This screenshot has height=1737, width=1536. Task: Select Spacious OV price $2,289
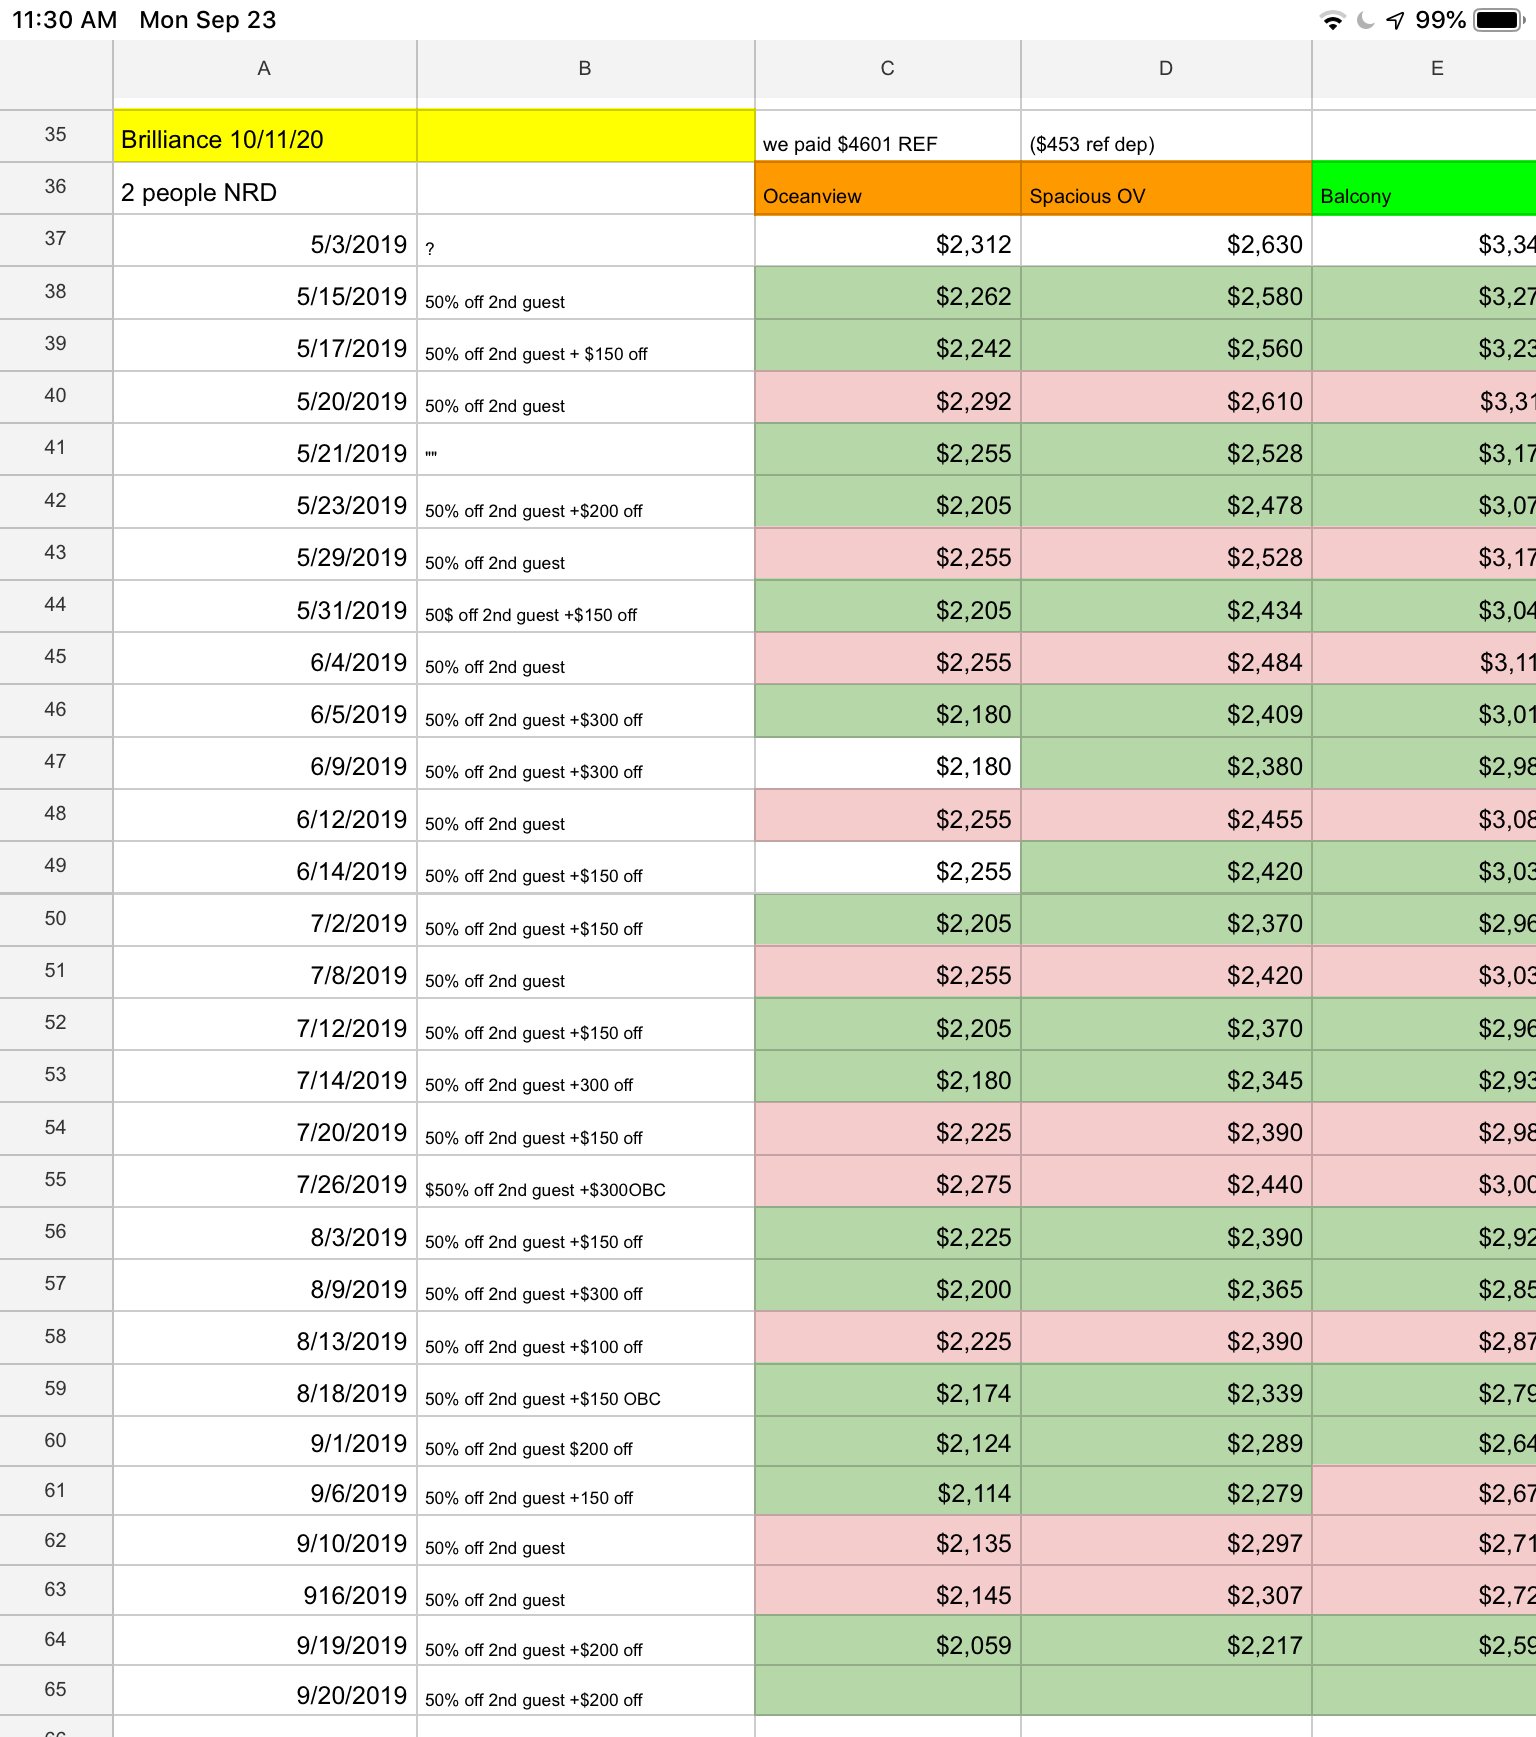[x=1166, y=1441]
